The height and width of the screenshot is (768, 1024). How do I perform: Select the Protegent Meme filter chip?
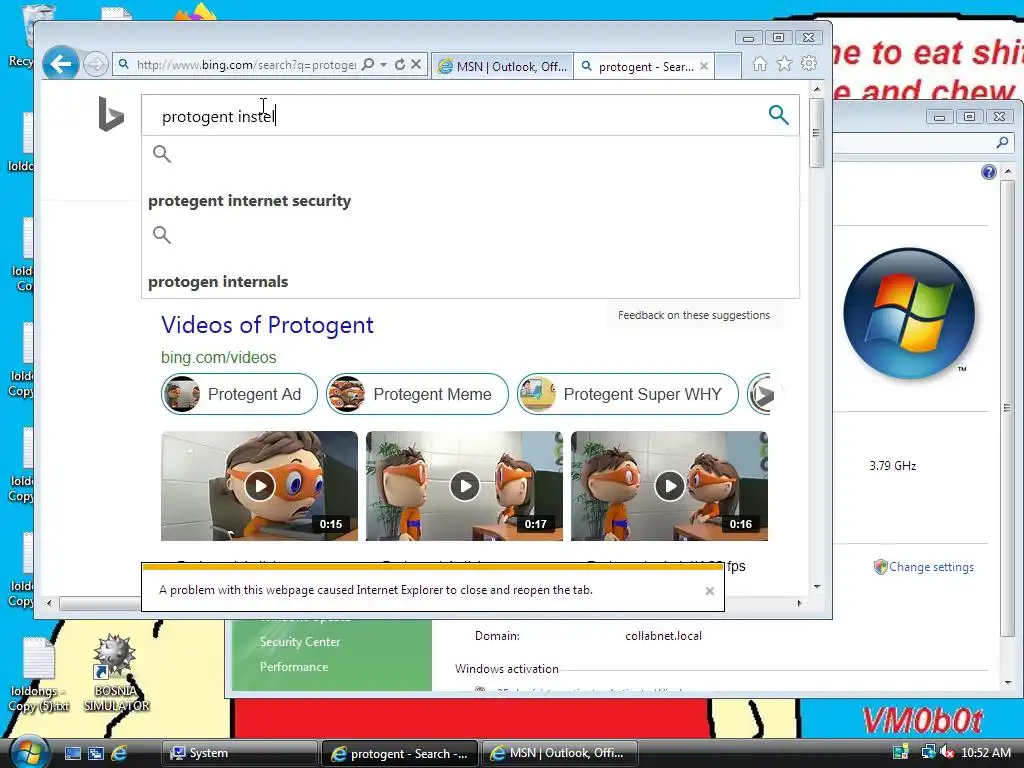(x=417, y=394)
